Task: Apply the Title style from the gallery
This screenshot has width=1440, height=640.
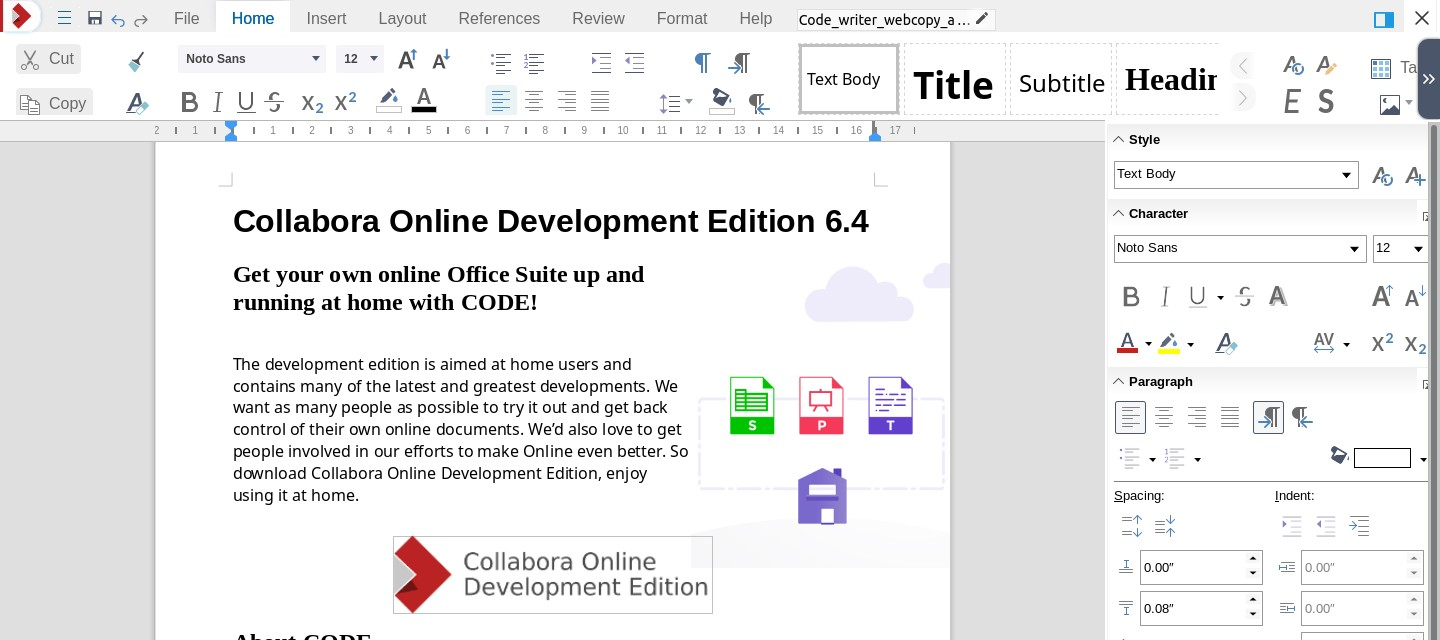Action: pyautogui.click(x=954, y=79)
